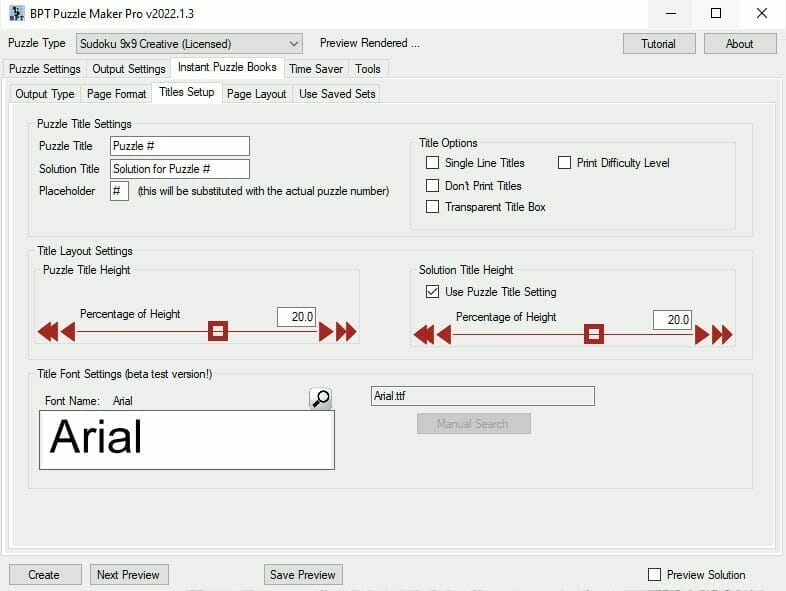The height and width of the screenshot is (591, 786).
Task: Open the Page Format sub-tab
Action: [x=116, y=94]
